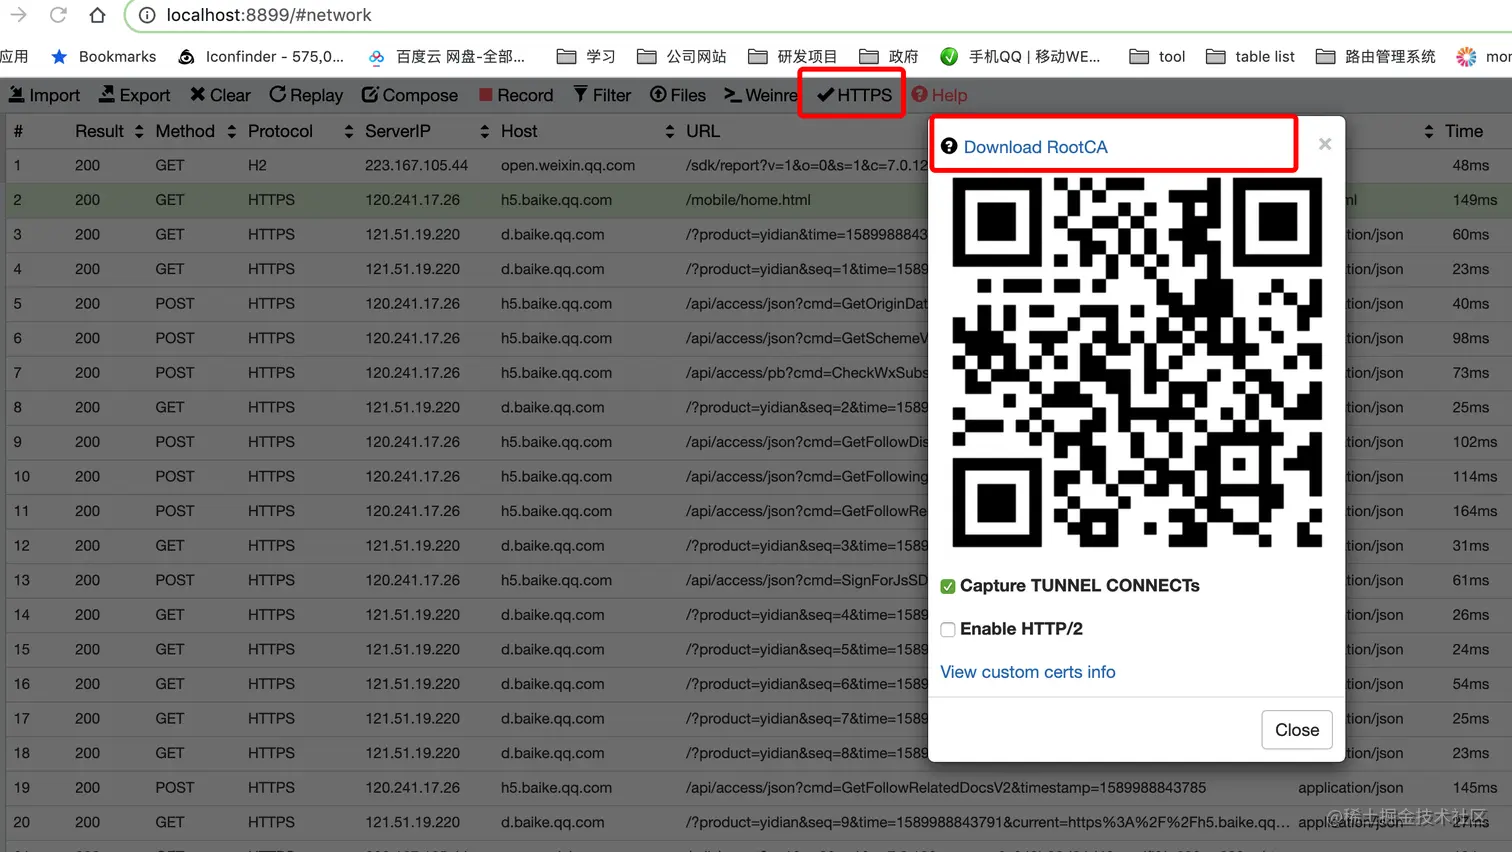Click the 145ms time value
1512x852 pixels.
pyautogui.click(x=1475, y=788)
